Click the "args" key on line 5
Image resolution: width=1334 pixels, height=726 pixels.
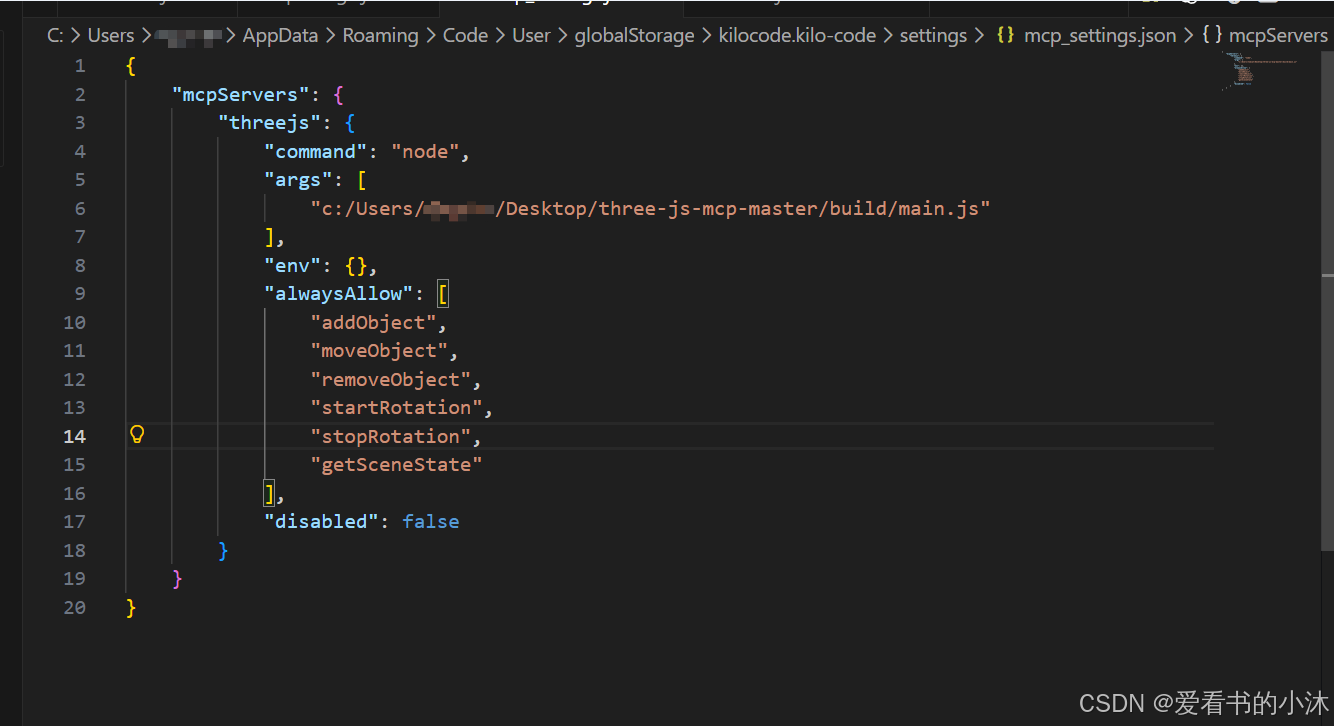pyautogui.click(x=298, y=180)
